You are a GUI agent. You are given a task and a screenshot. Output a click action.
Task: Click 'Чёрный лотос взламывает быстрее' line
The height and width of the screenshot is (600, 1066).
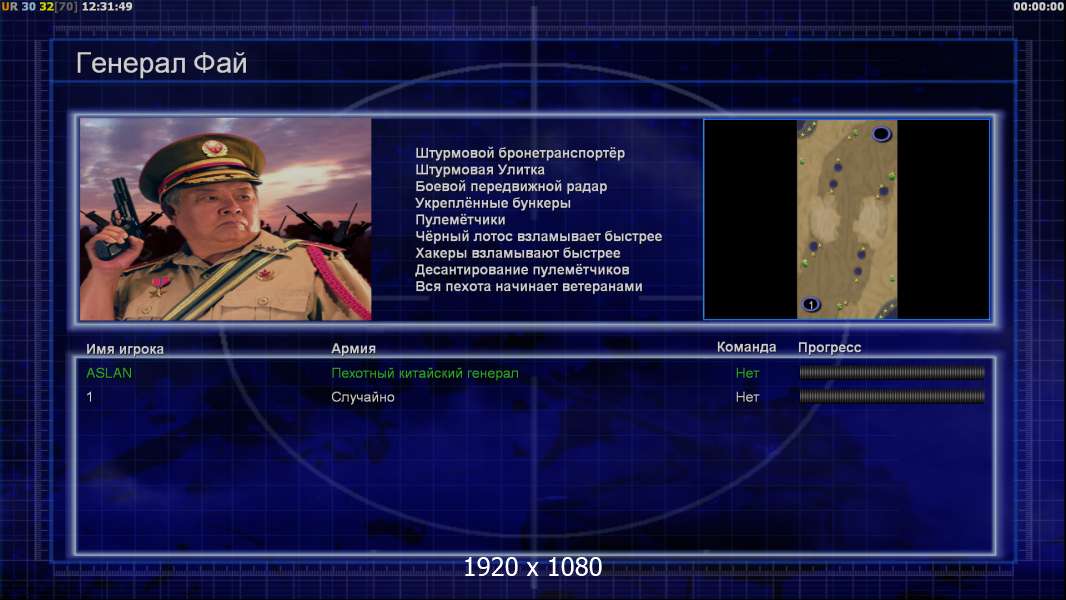coord(538,236)
